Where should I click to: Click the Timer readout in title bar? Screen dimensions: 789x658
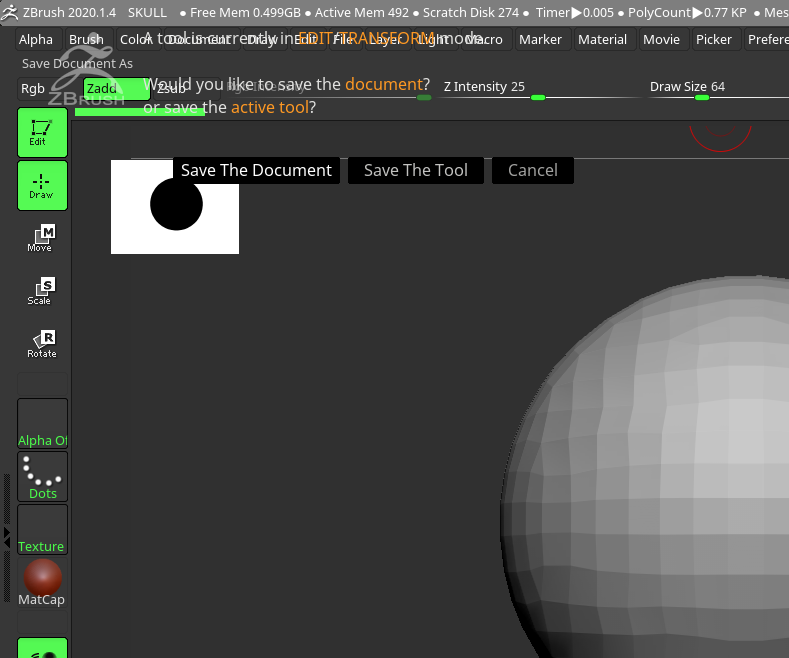[575, 13]
